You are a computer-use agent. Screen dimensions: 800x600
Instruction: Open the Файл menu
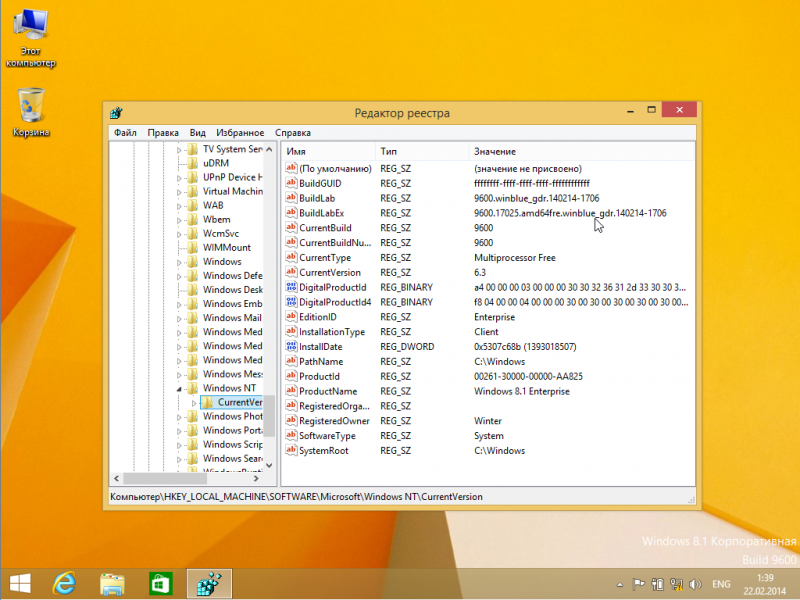click(125, 133)
